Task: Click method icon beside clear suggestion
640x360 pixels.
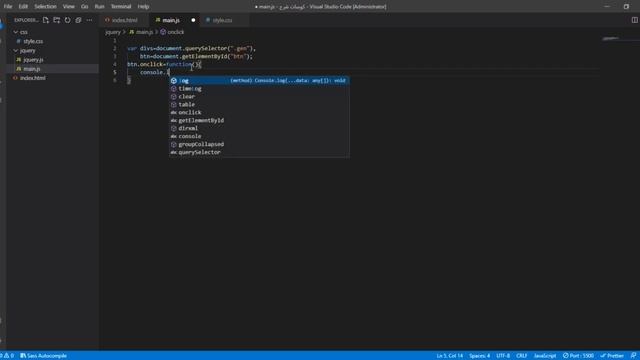Action: coord(174,97)
